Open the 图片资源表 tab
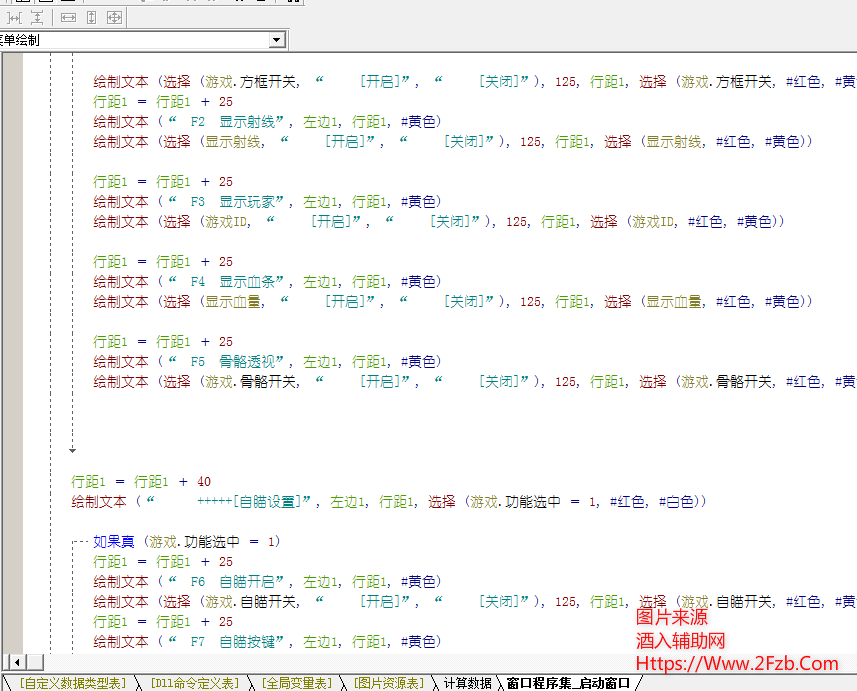This screenshot has height=691, width=857. click(x=389, y=683)
